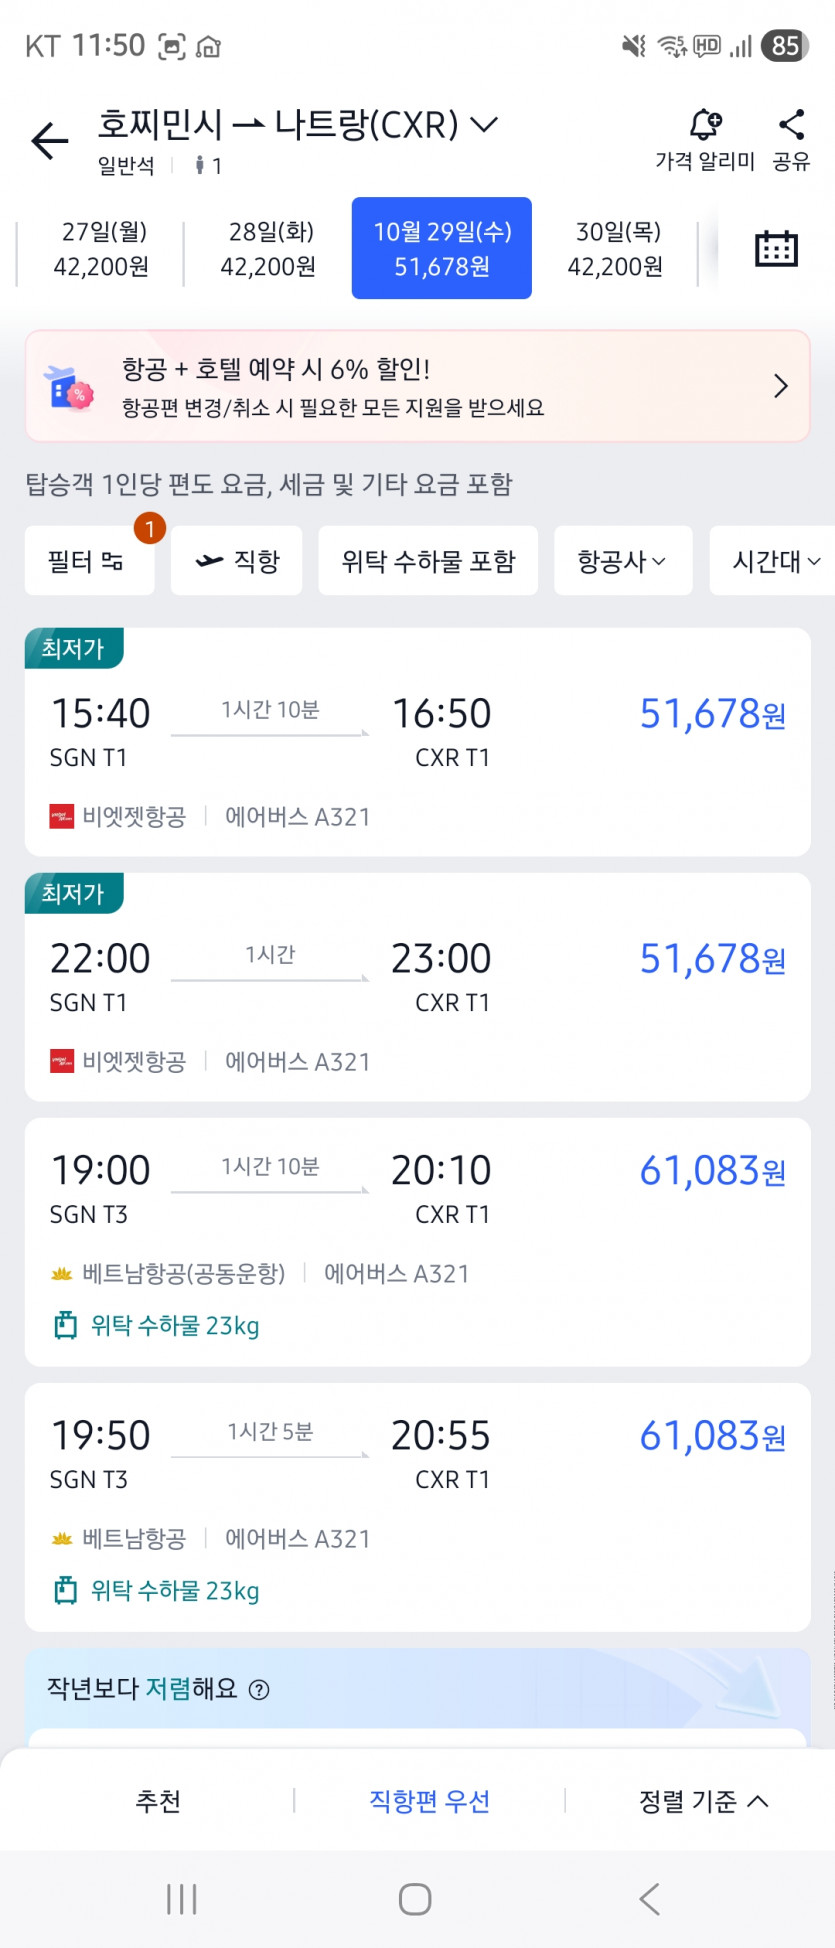Select the 27일(월) date tab
Viewport: 835px width, 1948px height.
point(102,248)
